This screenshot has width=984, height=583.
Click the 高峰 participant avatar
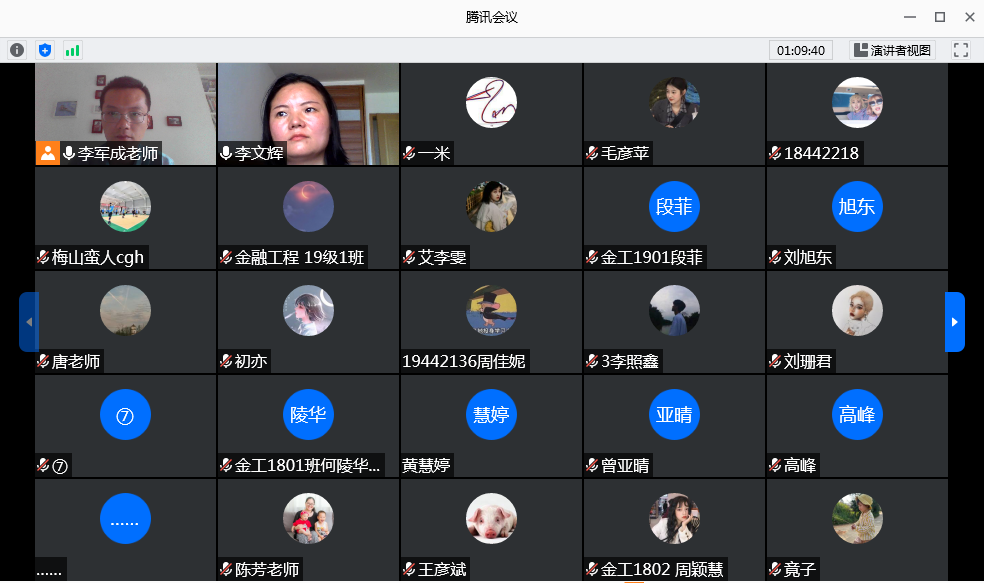click(857, 415)
